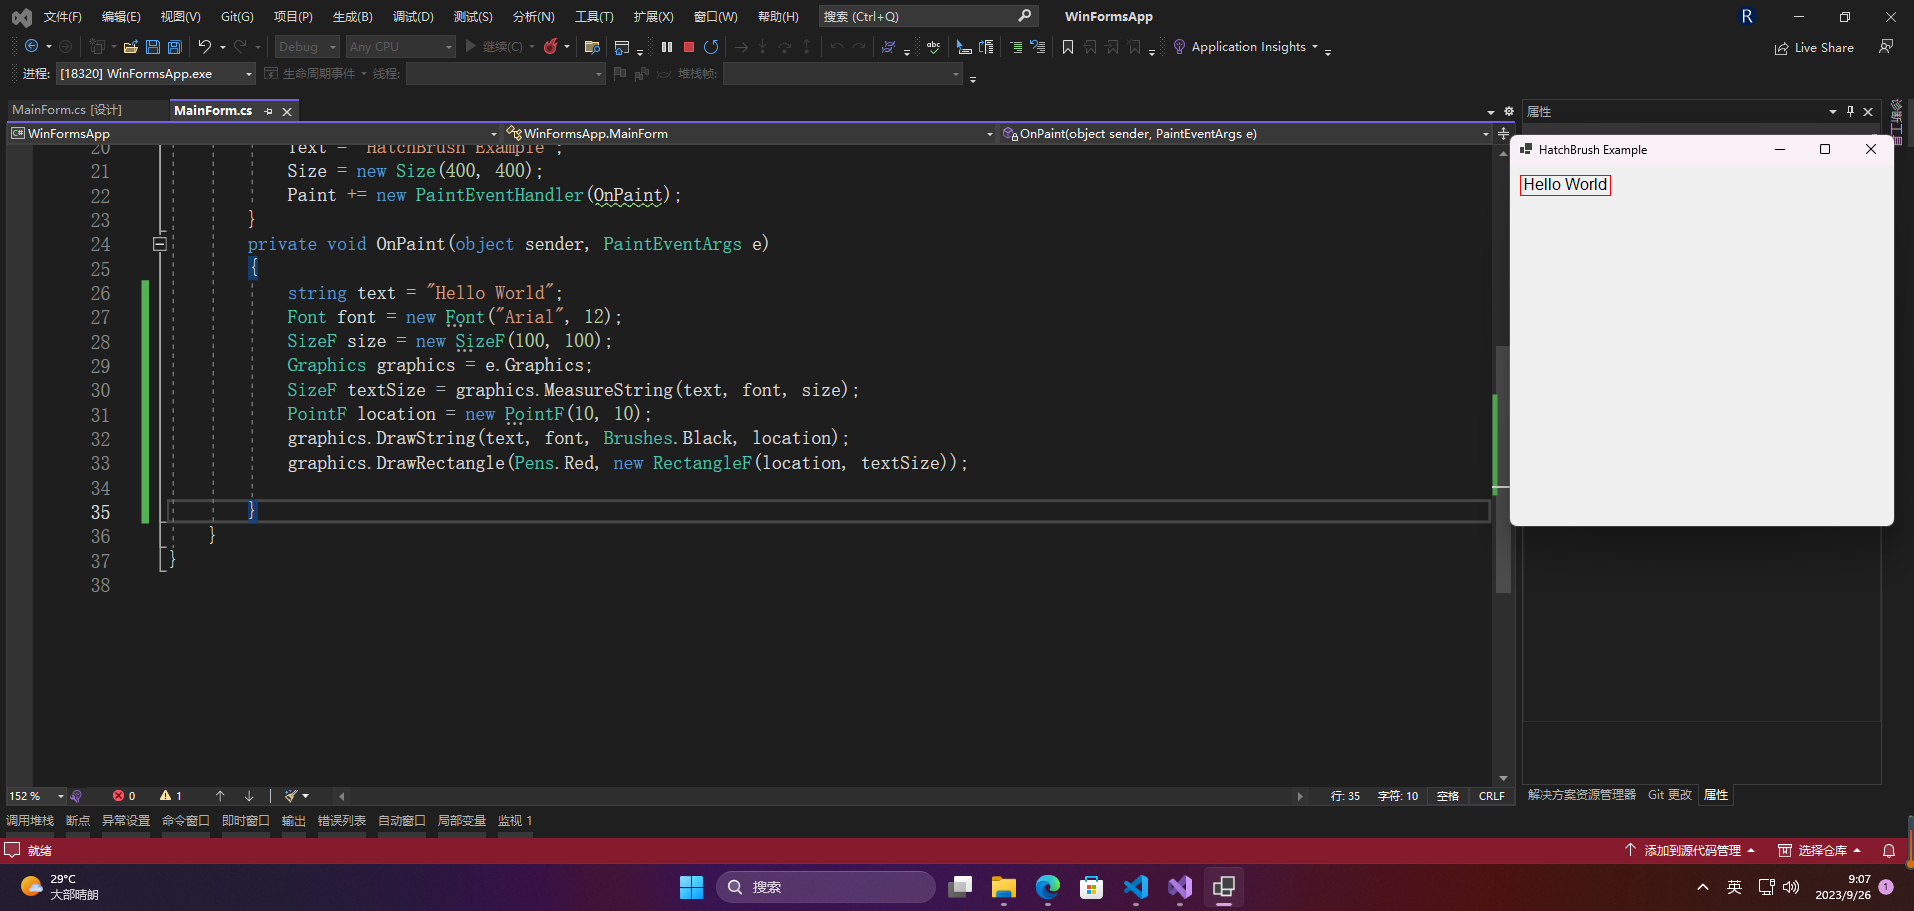1914x911 pixels.
Task: Open the 错误列表 tool window tab
Action: pyautogui.click(x=342, y=821)
